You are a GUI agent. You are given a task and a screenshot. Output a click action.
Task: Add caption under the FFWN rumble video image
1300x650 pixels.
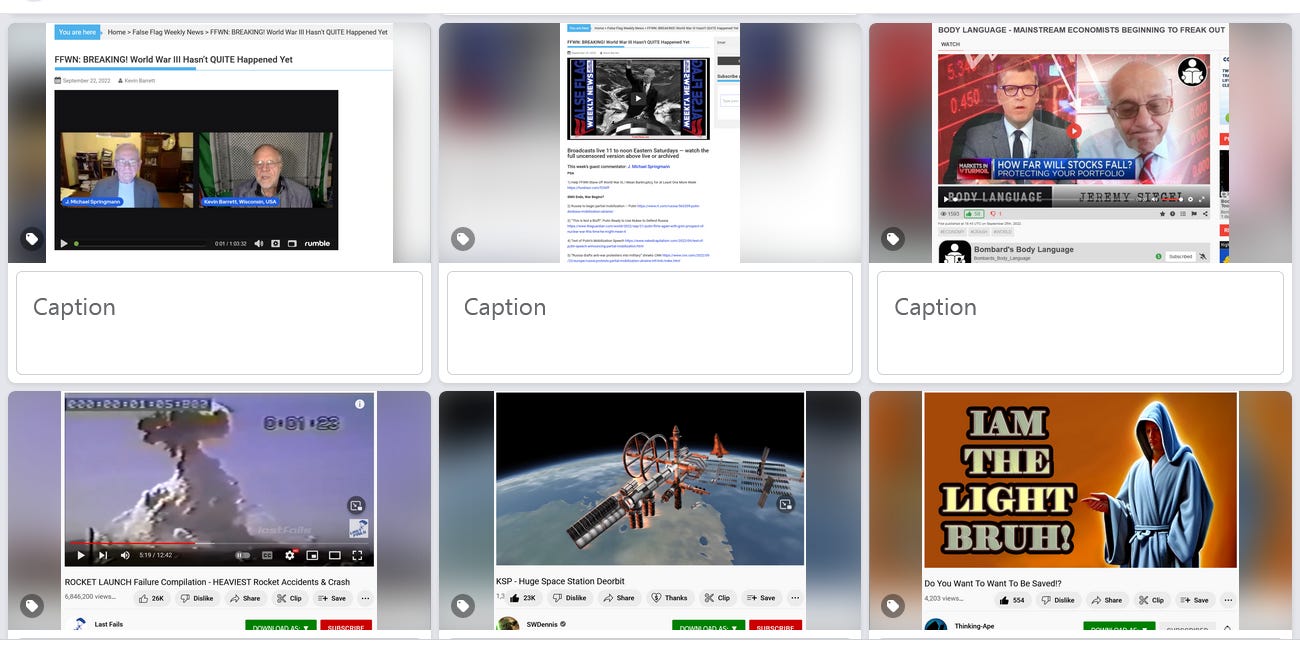[219, 323]
